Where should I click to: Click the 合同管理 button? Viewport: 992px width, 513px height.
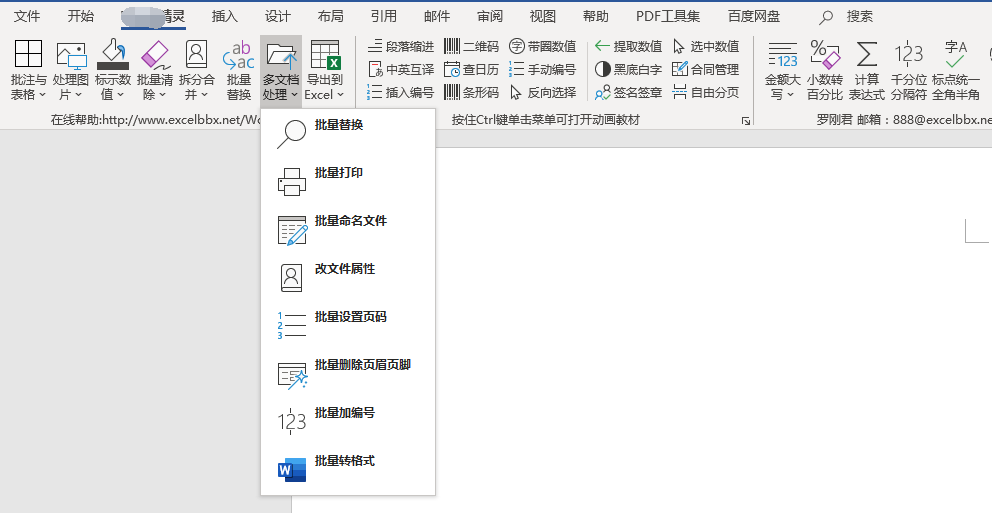pyautogui.click(x=705, y=69)
